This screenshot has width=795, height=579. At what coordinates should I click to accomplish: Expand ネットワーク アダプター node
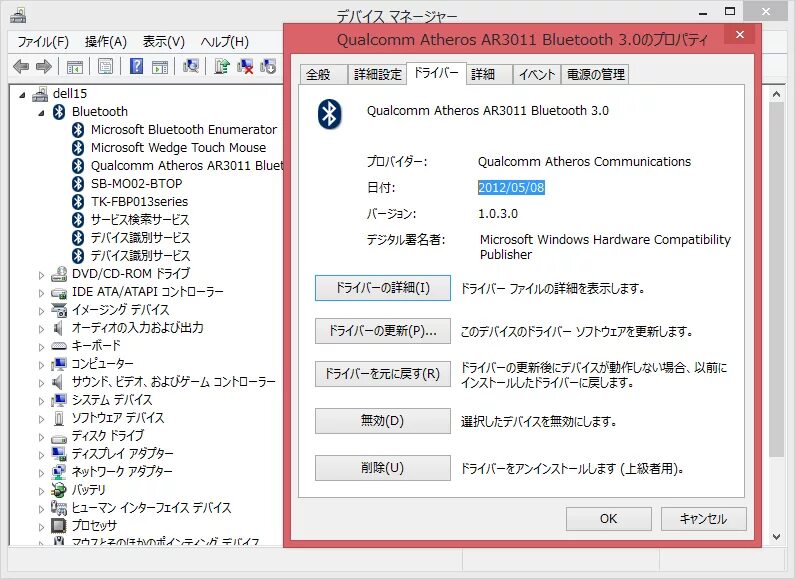(42, 473)
